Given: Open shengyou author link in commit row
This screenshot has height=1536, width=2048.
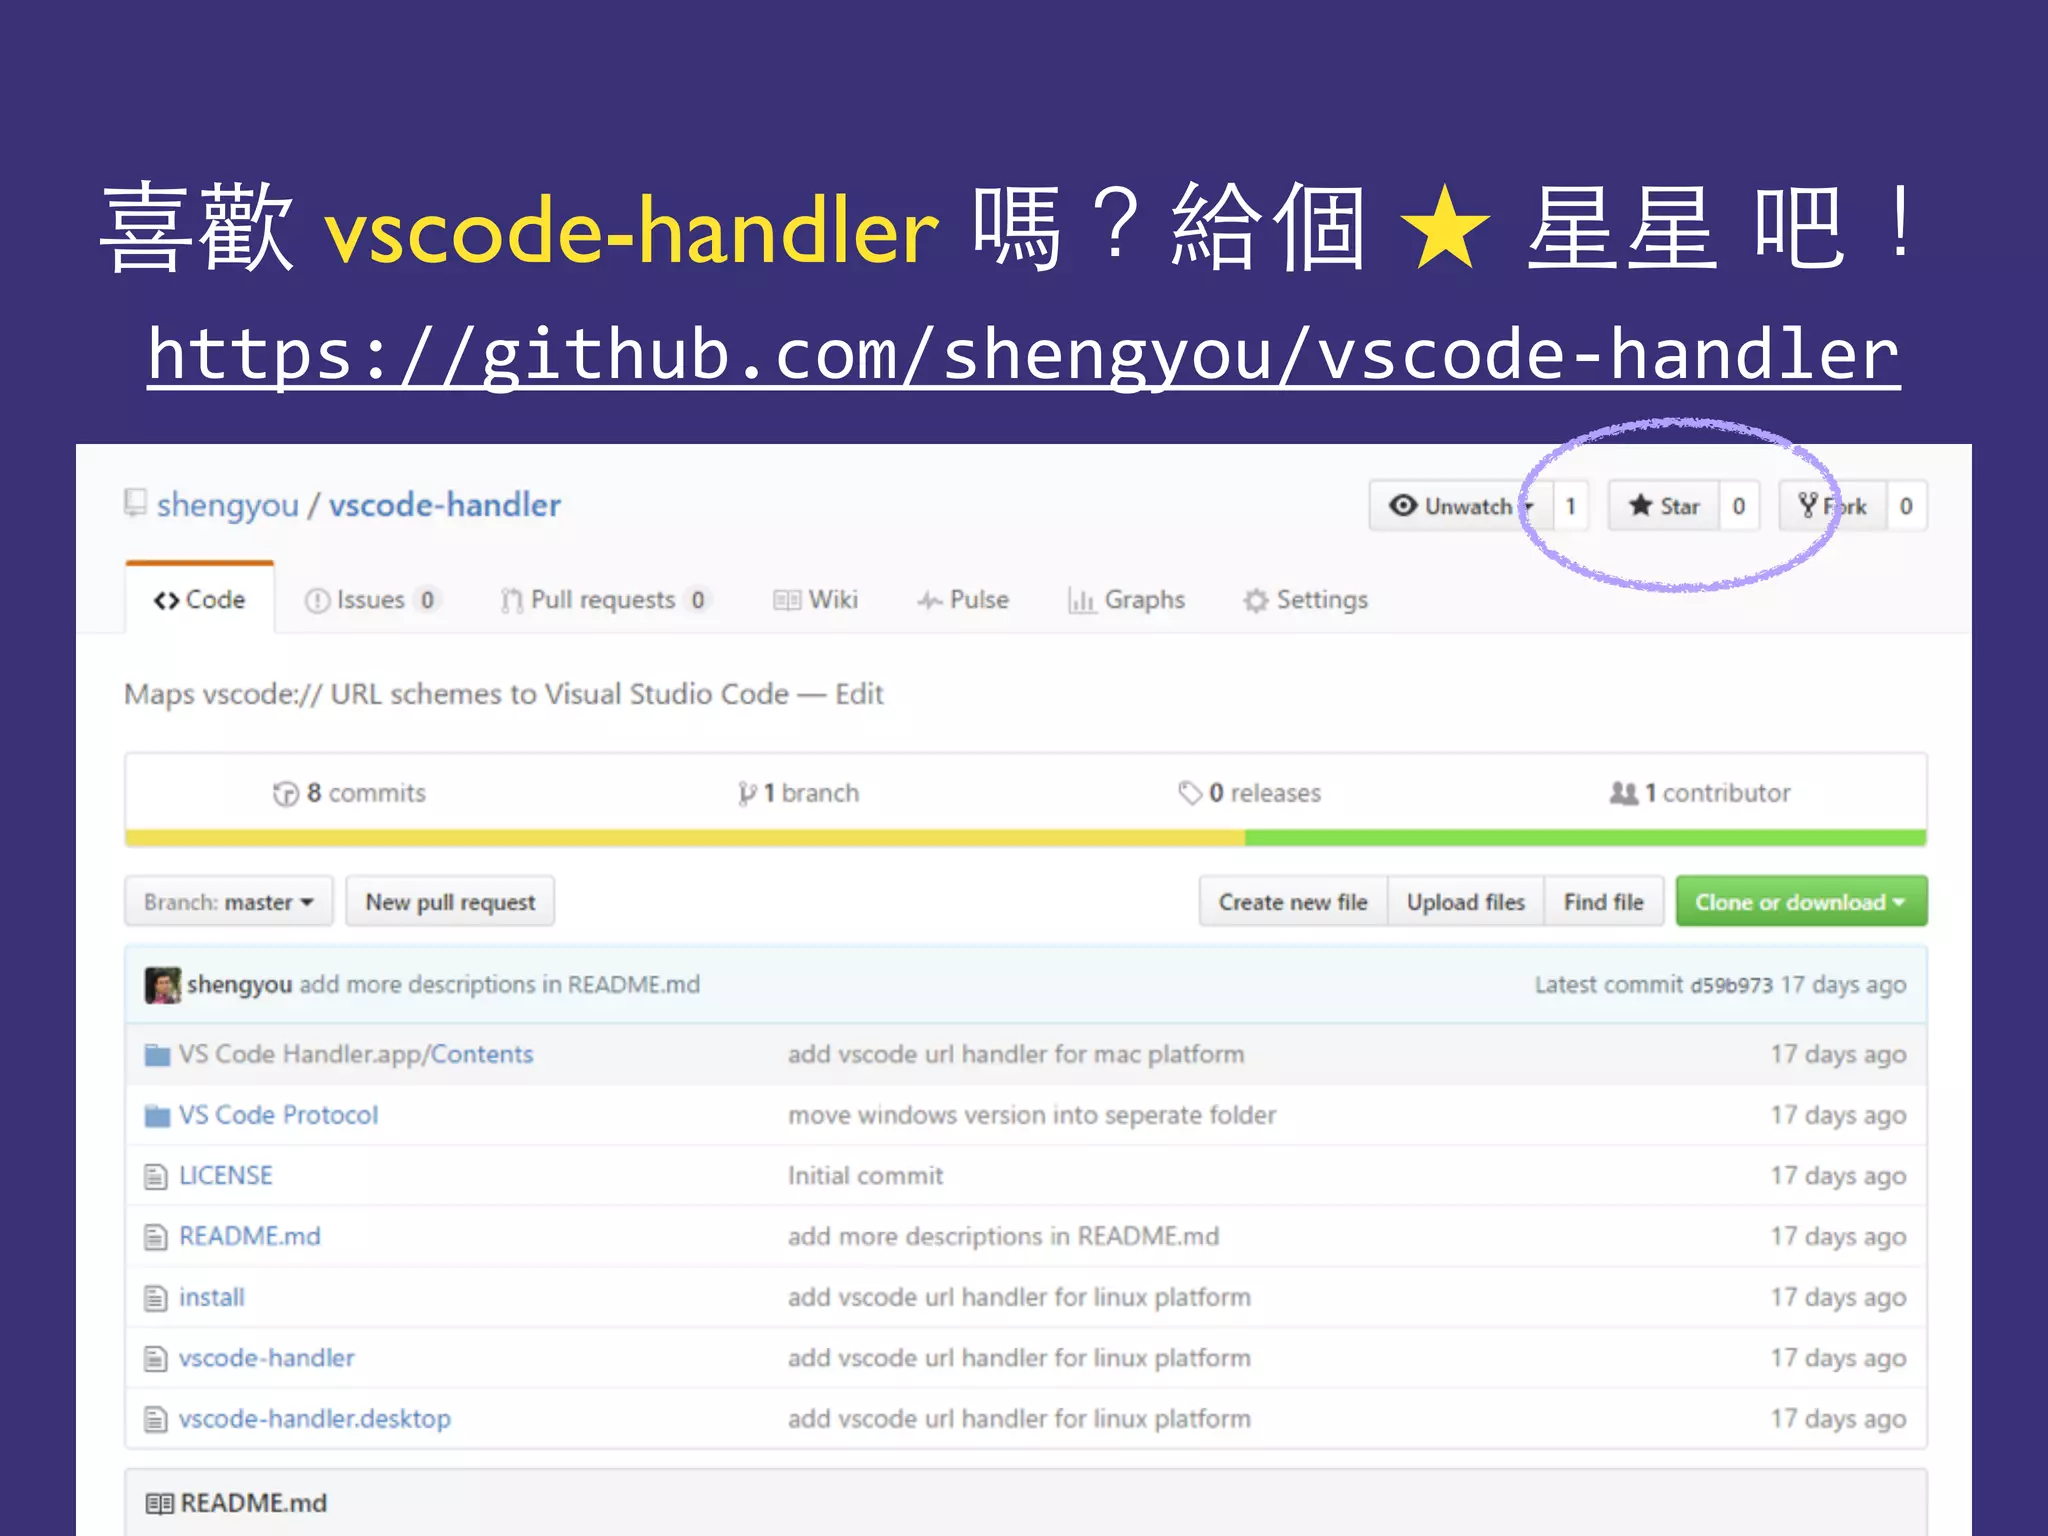Looking at the screenshot, I should (x=239, y=985).
